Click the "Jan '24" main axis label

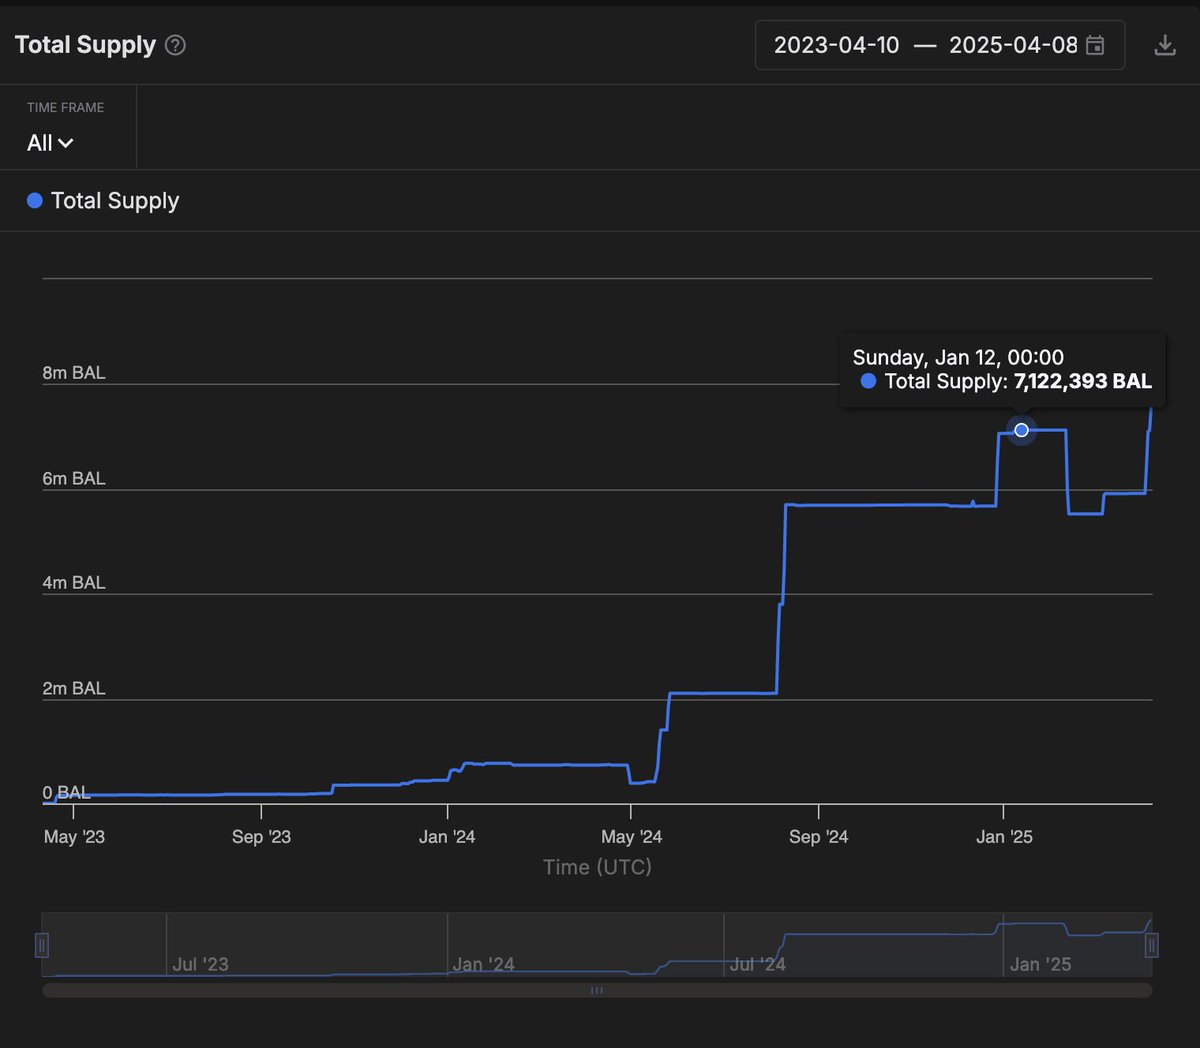pyautogui.click(x=447, y=837)
